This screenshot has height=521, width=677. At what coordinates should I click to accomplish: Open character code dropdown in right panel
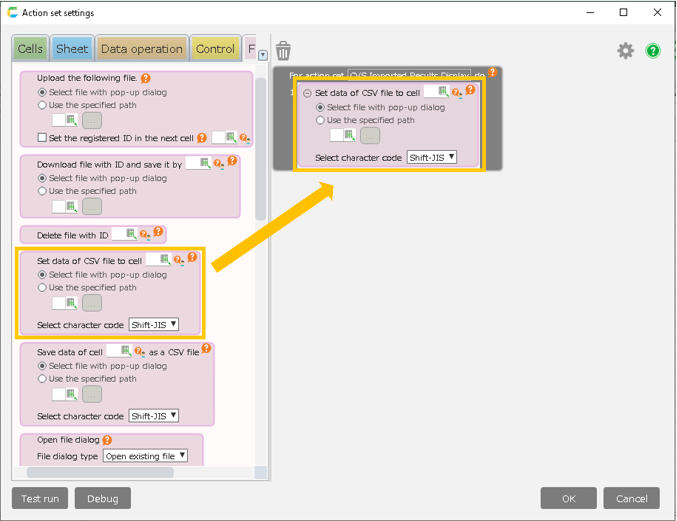click(x=432, y=157)
